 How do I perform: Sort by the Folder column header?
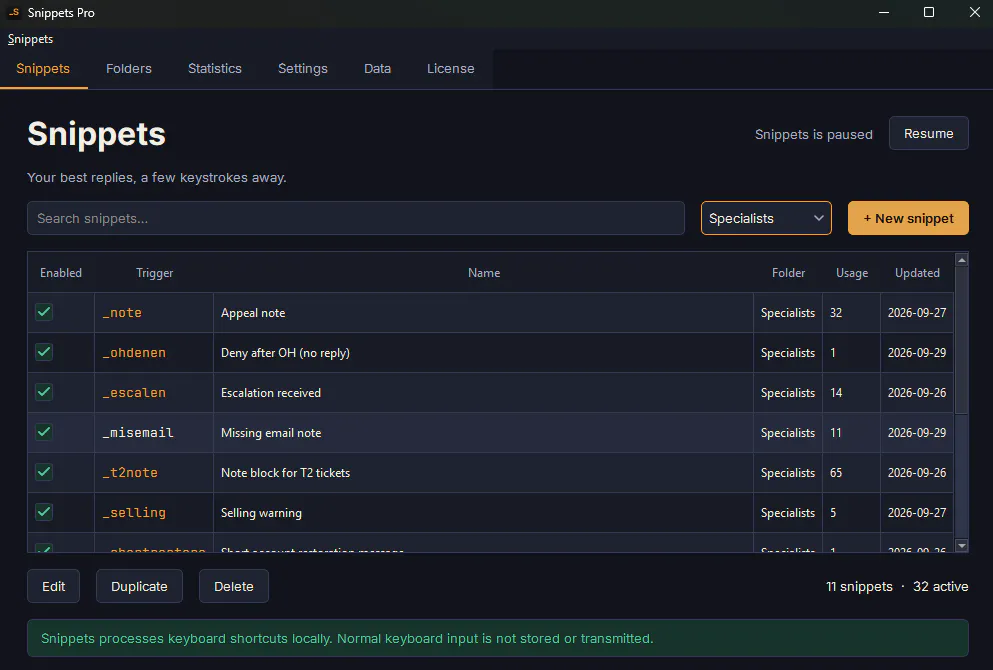(788, 272)
